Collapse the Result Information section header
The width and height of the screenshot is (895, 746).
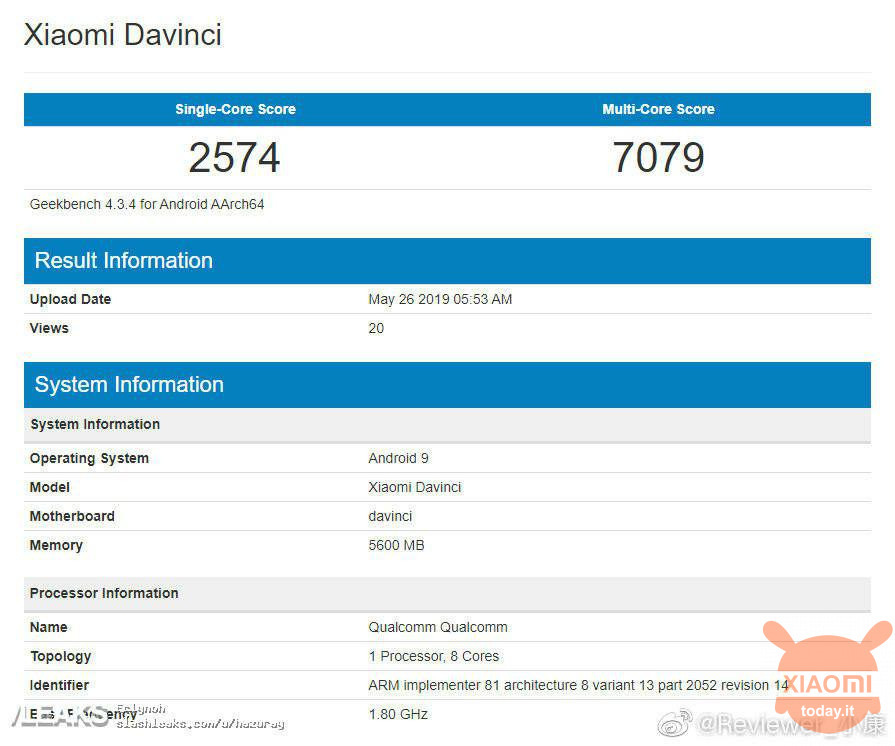pyautogui.click(x=123, y=261)
